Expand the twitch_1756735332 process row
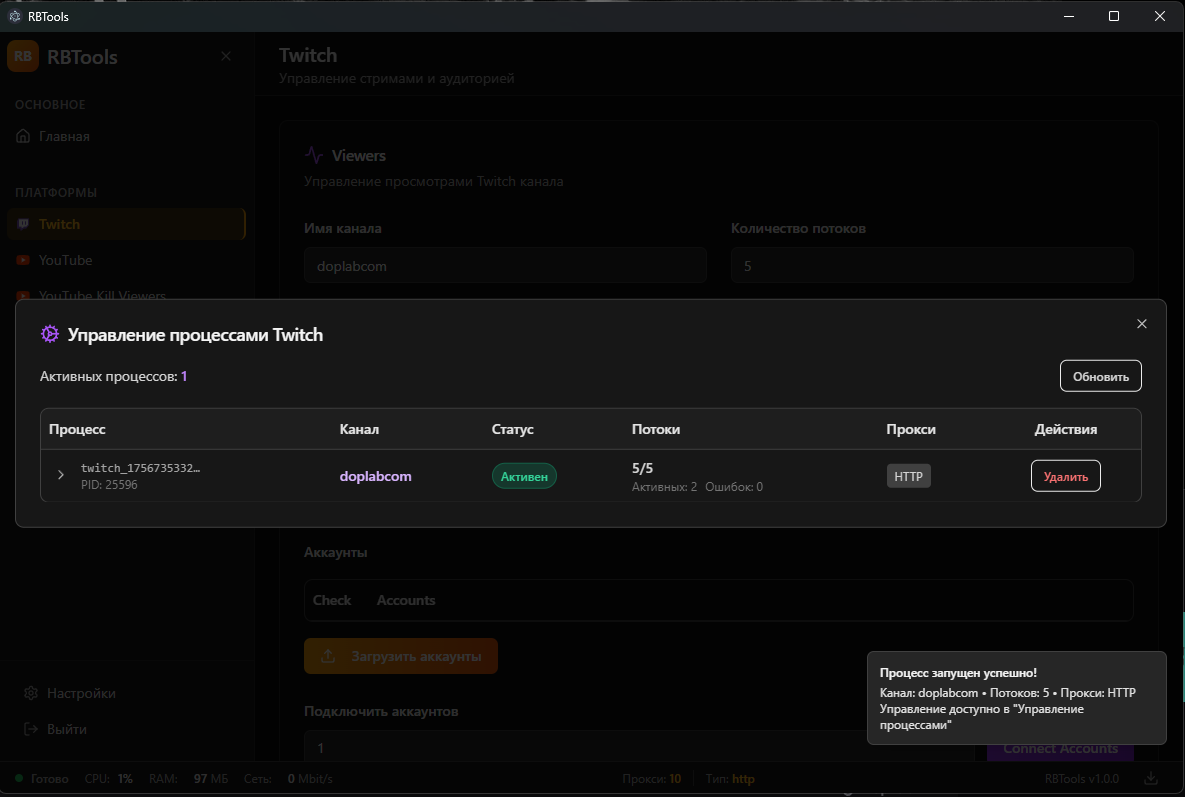1185x797 pixels. point(60,475)
